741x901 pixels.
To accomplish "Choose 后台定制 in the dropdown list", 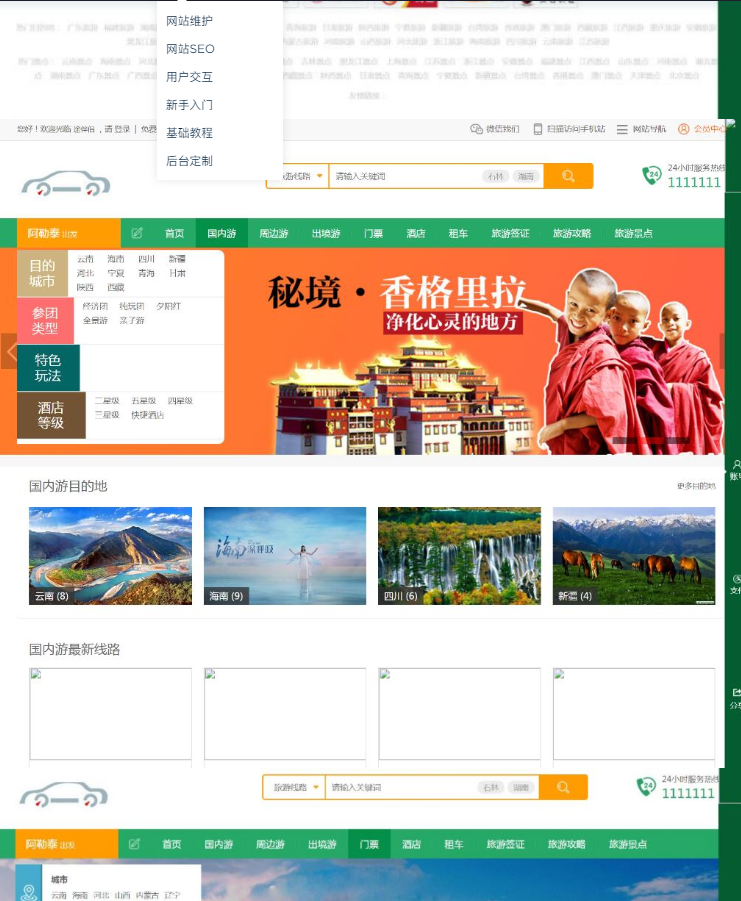I will (189, 161).
